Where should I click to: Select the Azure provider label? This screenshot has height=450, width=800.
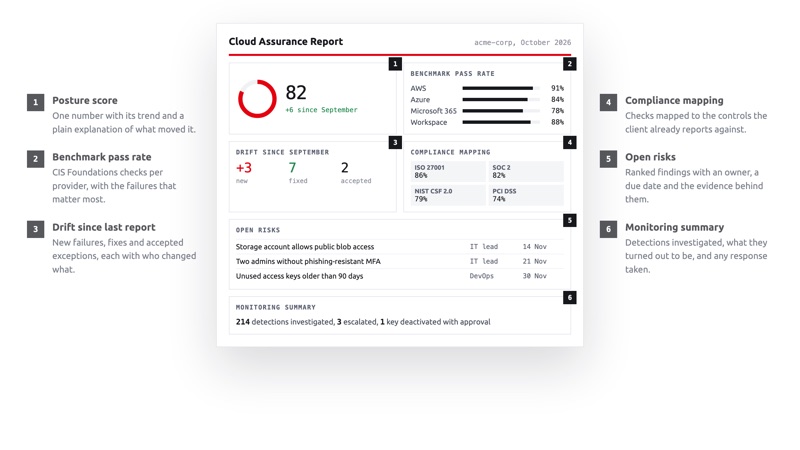(420, 99)
